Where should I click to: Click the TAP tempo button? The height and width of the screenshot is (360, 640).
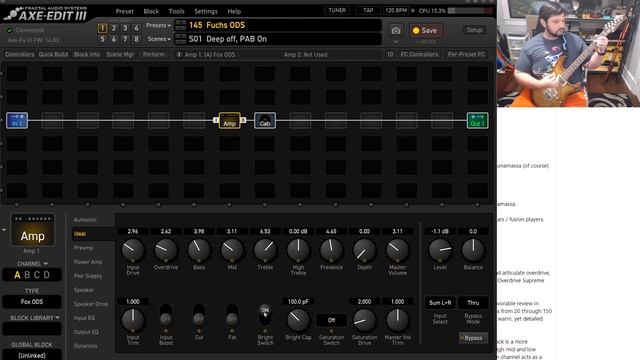[368, 11]
